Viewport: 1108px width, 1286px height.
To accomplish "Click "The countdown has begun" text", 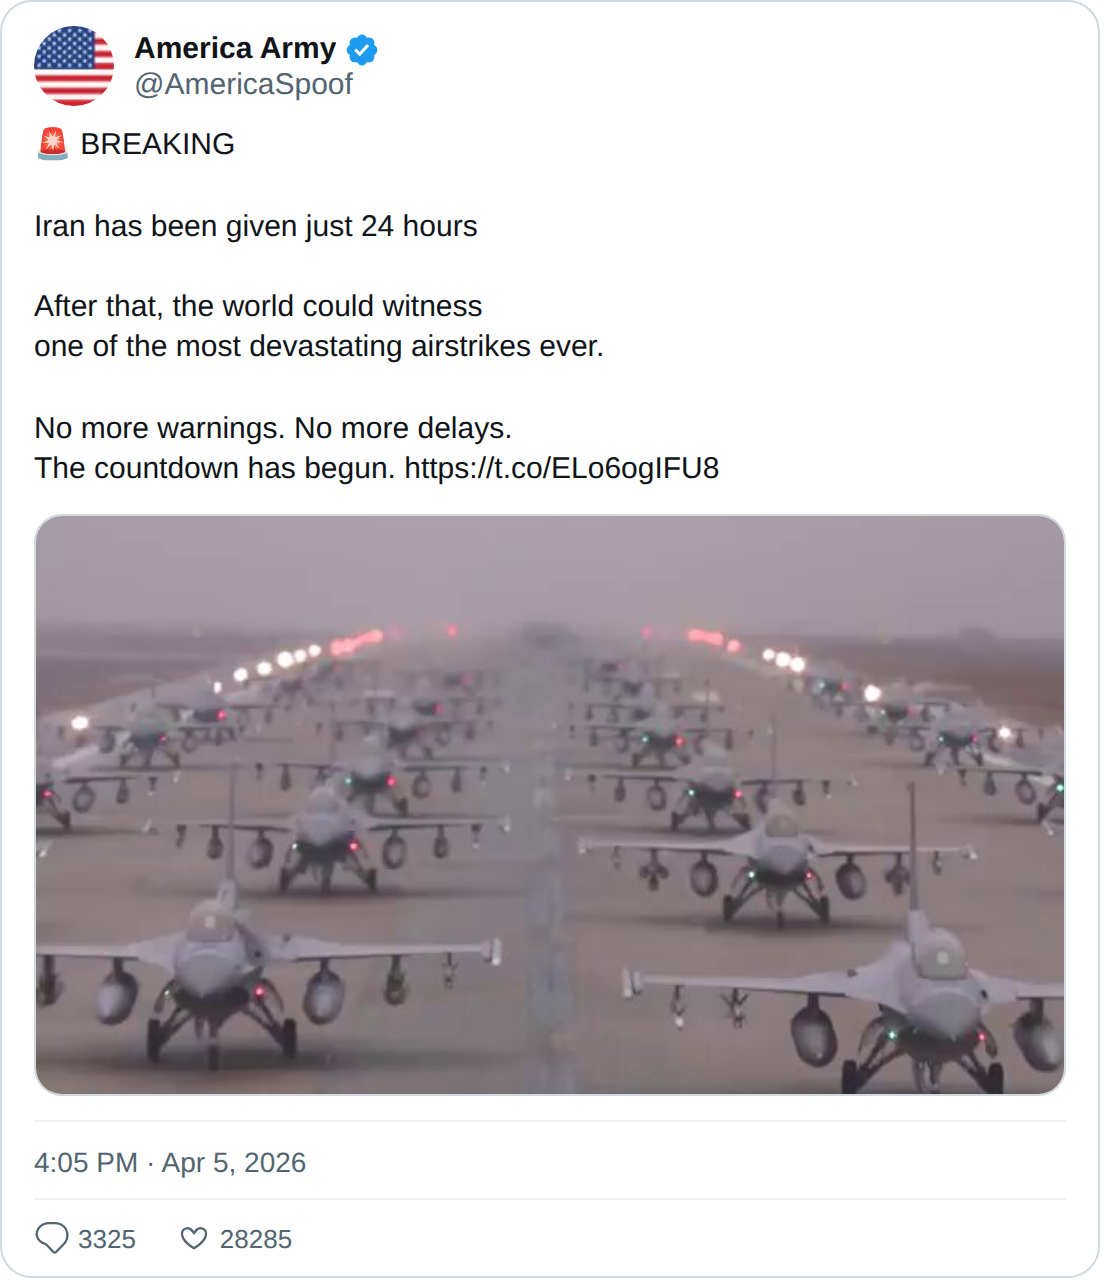I will (215, 468).
